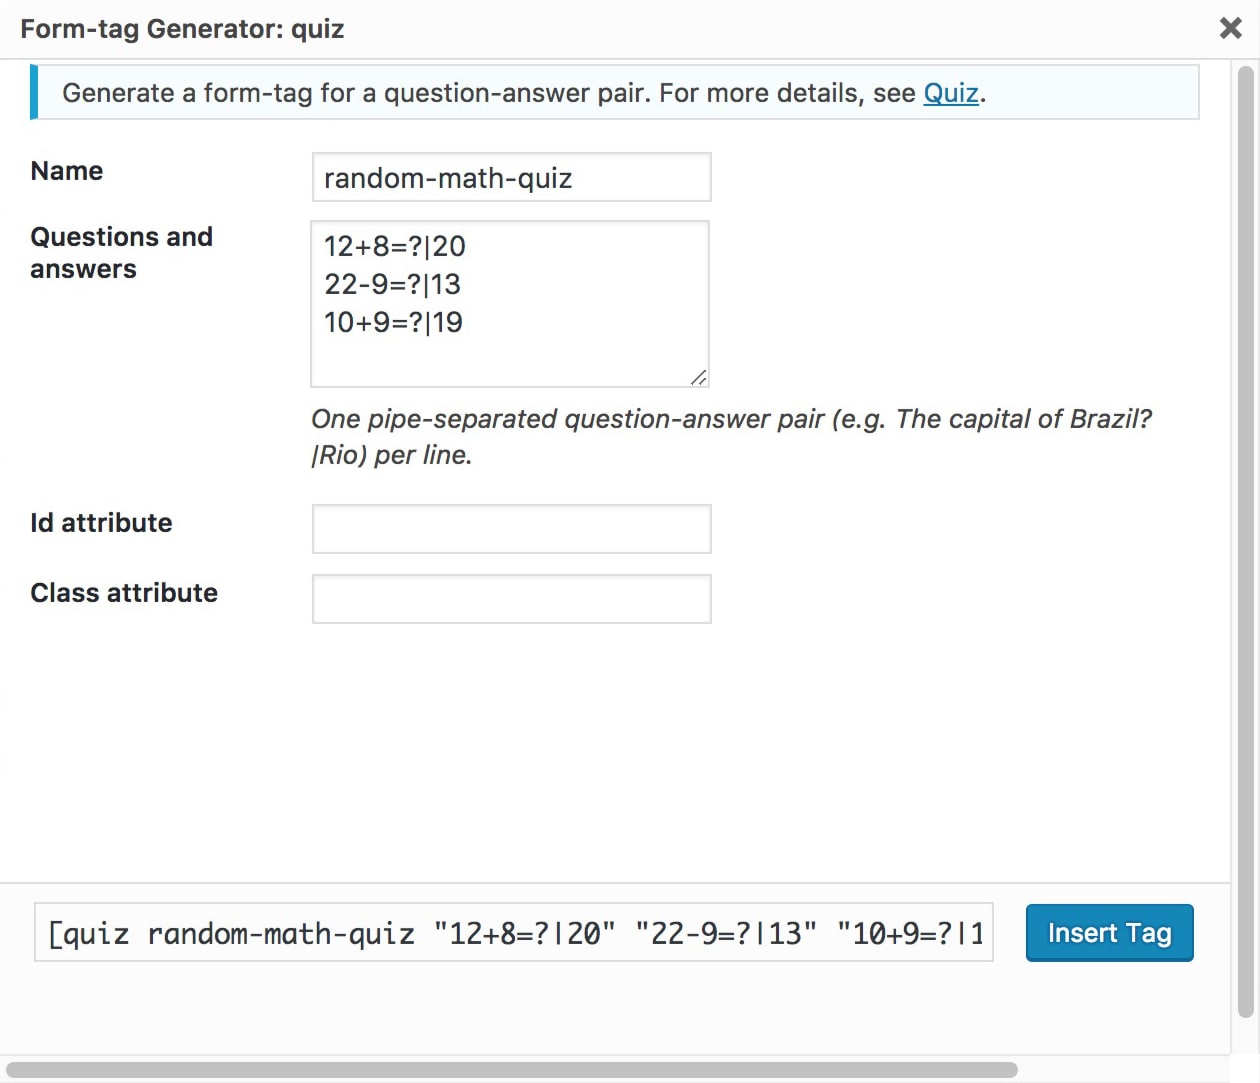Click the Id attribute label

tap(100, 523)
